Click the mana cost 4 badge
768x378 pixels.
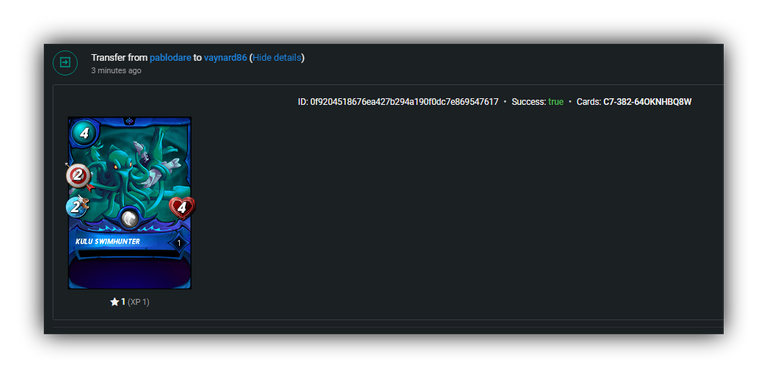84,133
